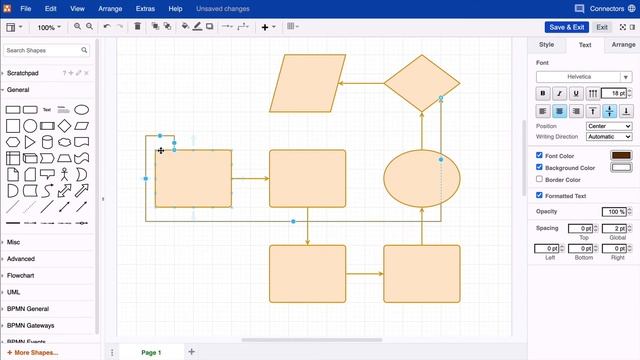Expand the UML shapes section
The height and width of the screenshot is (360, 640).
click(x=13, y=292)
